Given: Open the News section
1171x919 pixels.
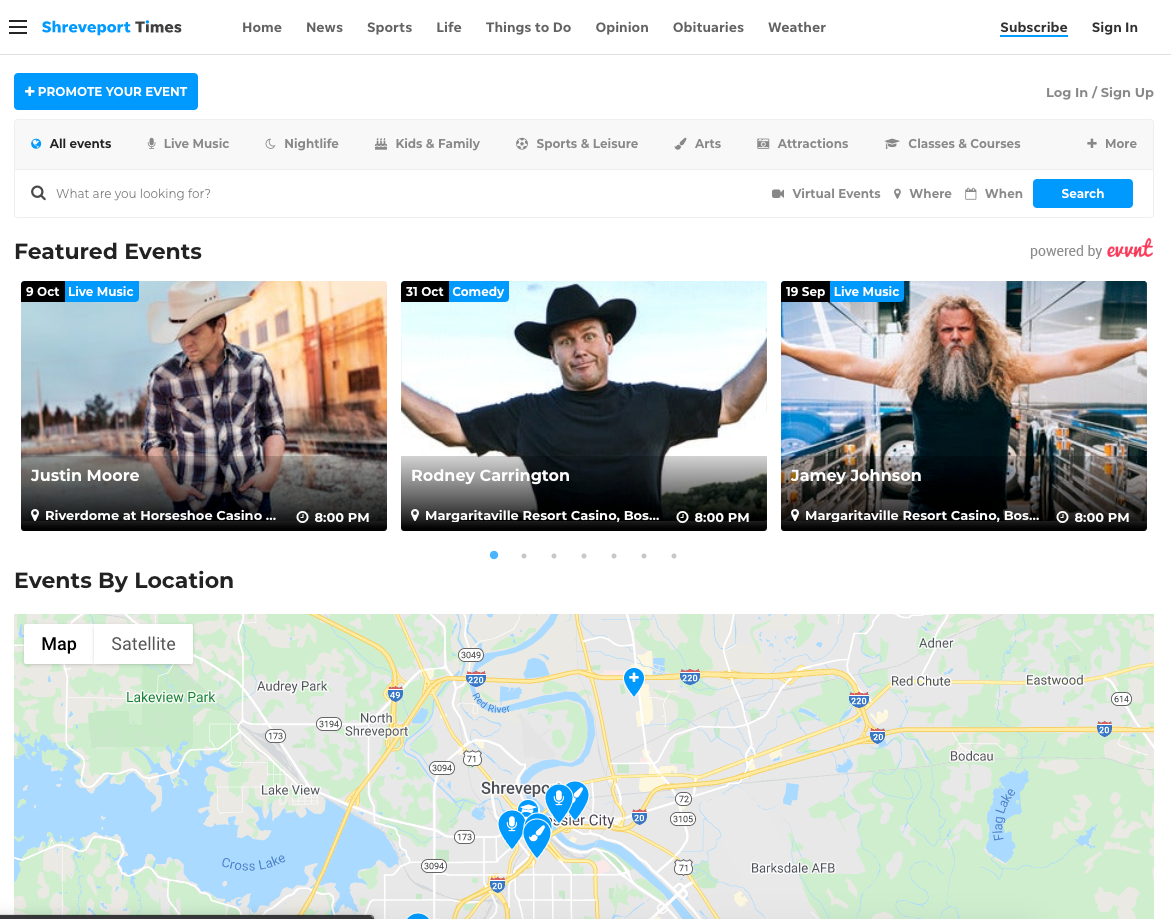Looking at the screenshot, I should click(x=324, y=27).
